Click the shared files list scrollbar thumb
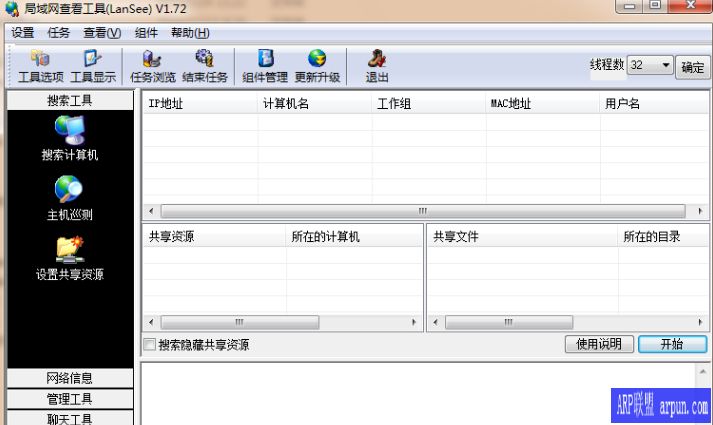 [x=509, y=322]
